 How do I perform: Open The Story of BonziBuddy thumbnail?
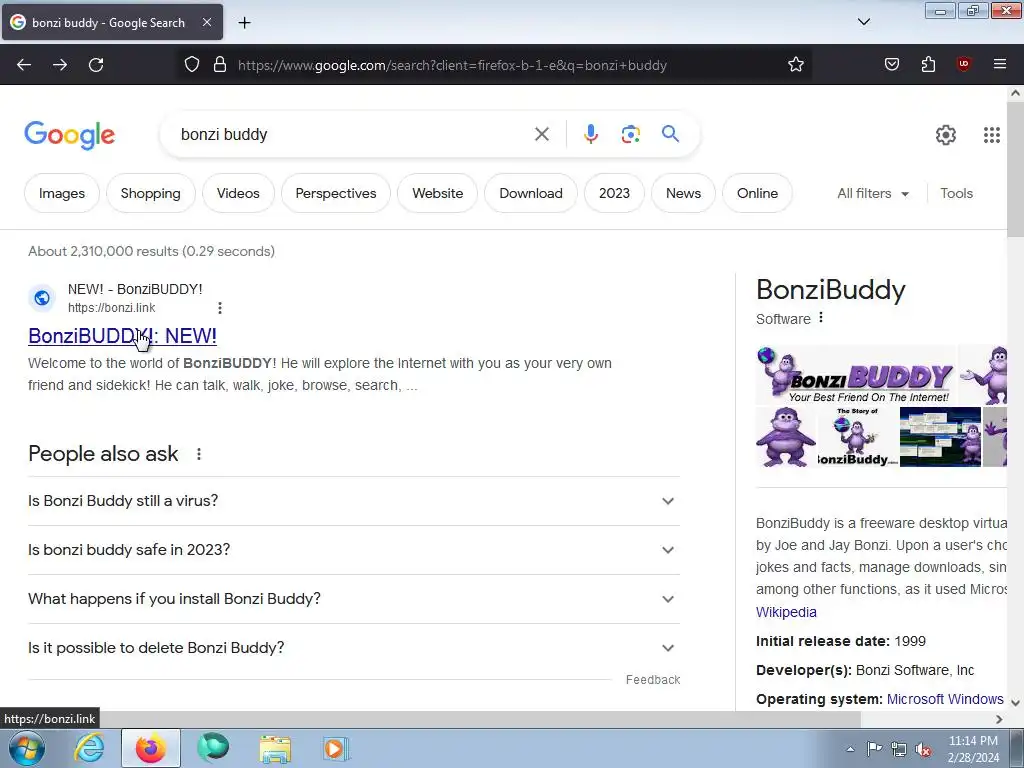point(857,437)
